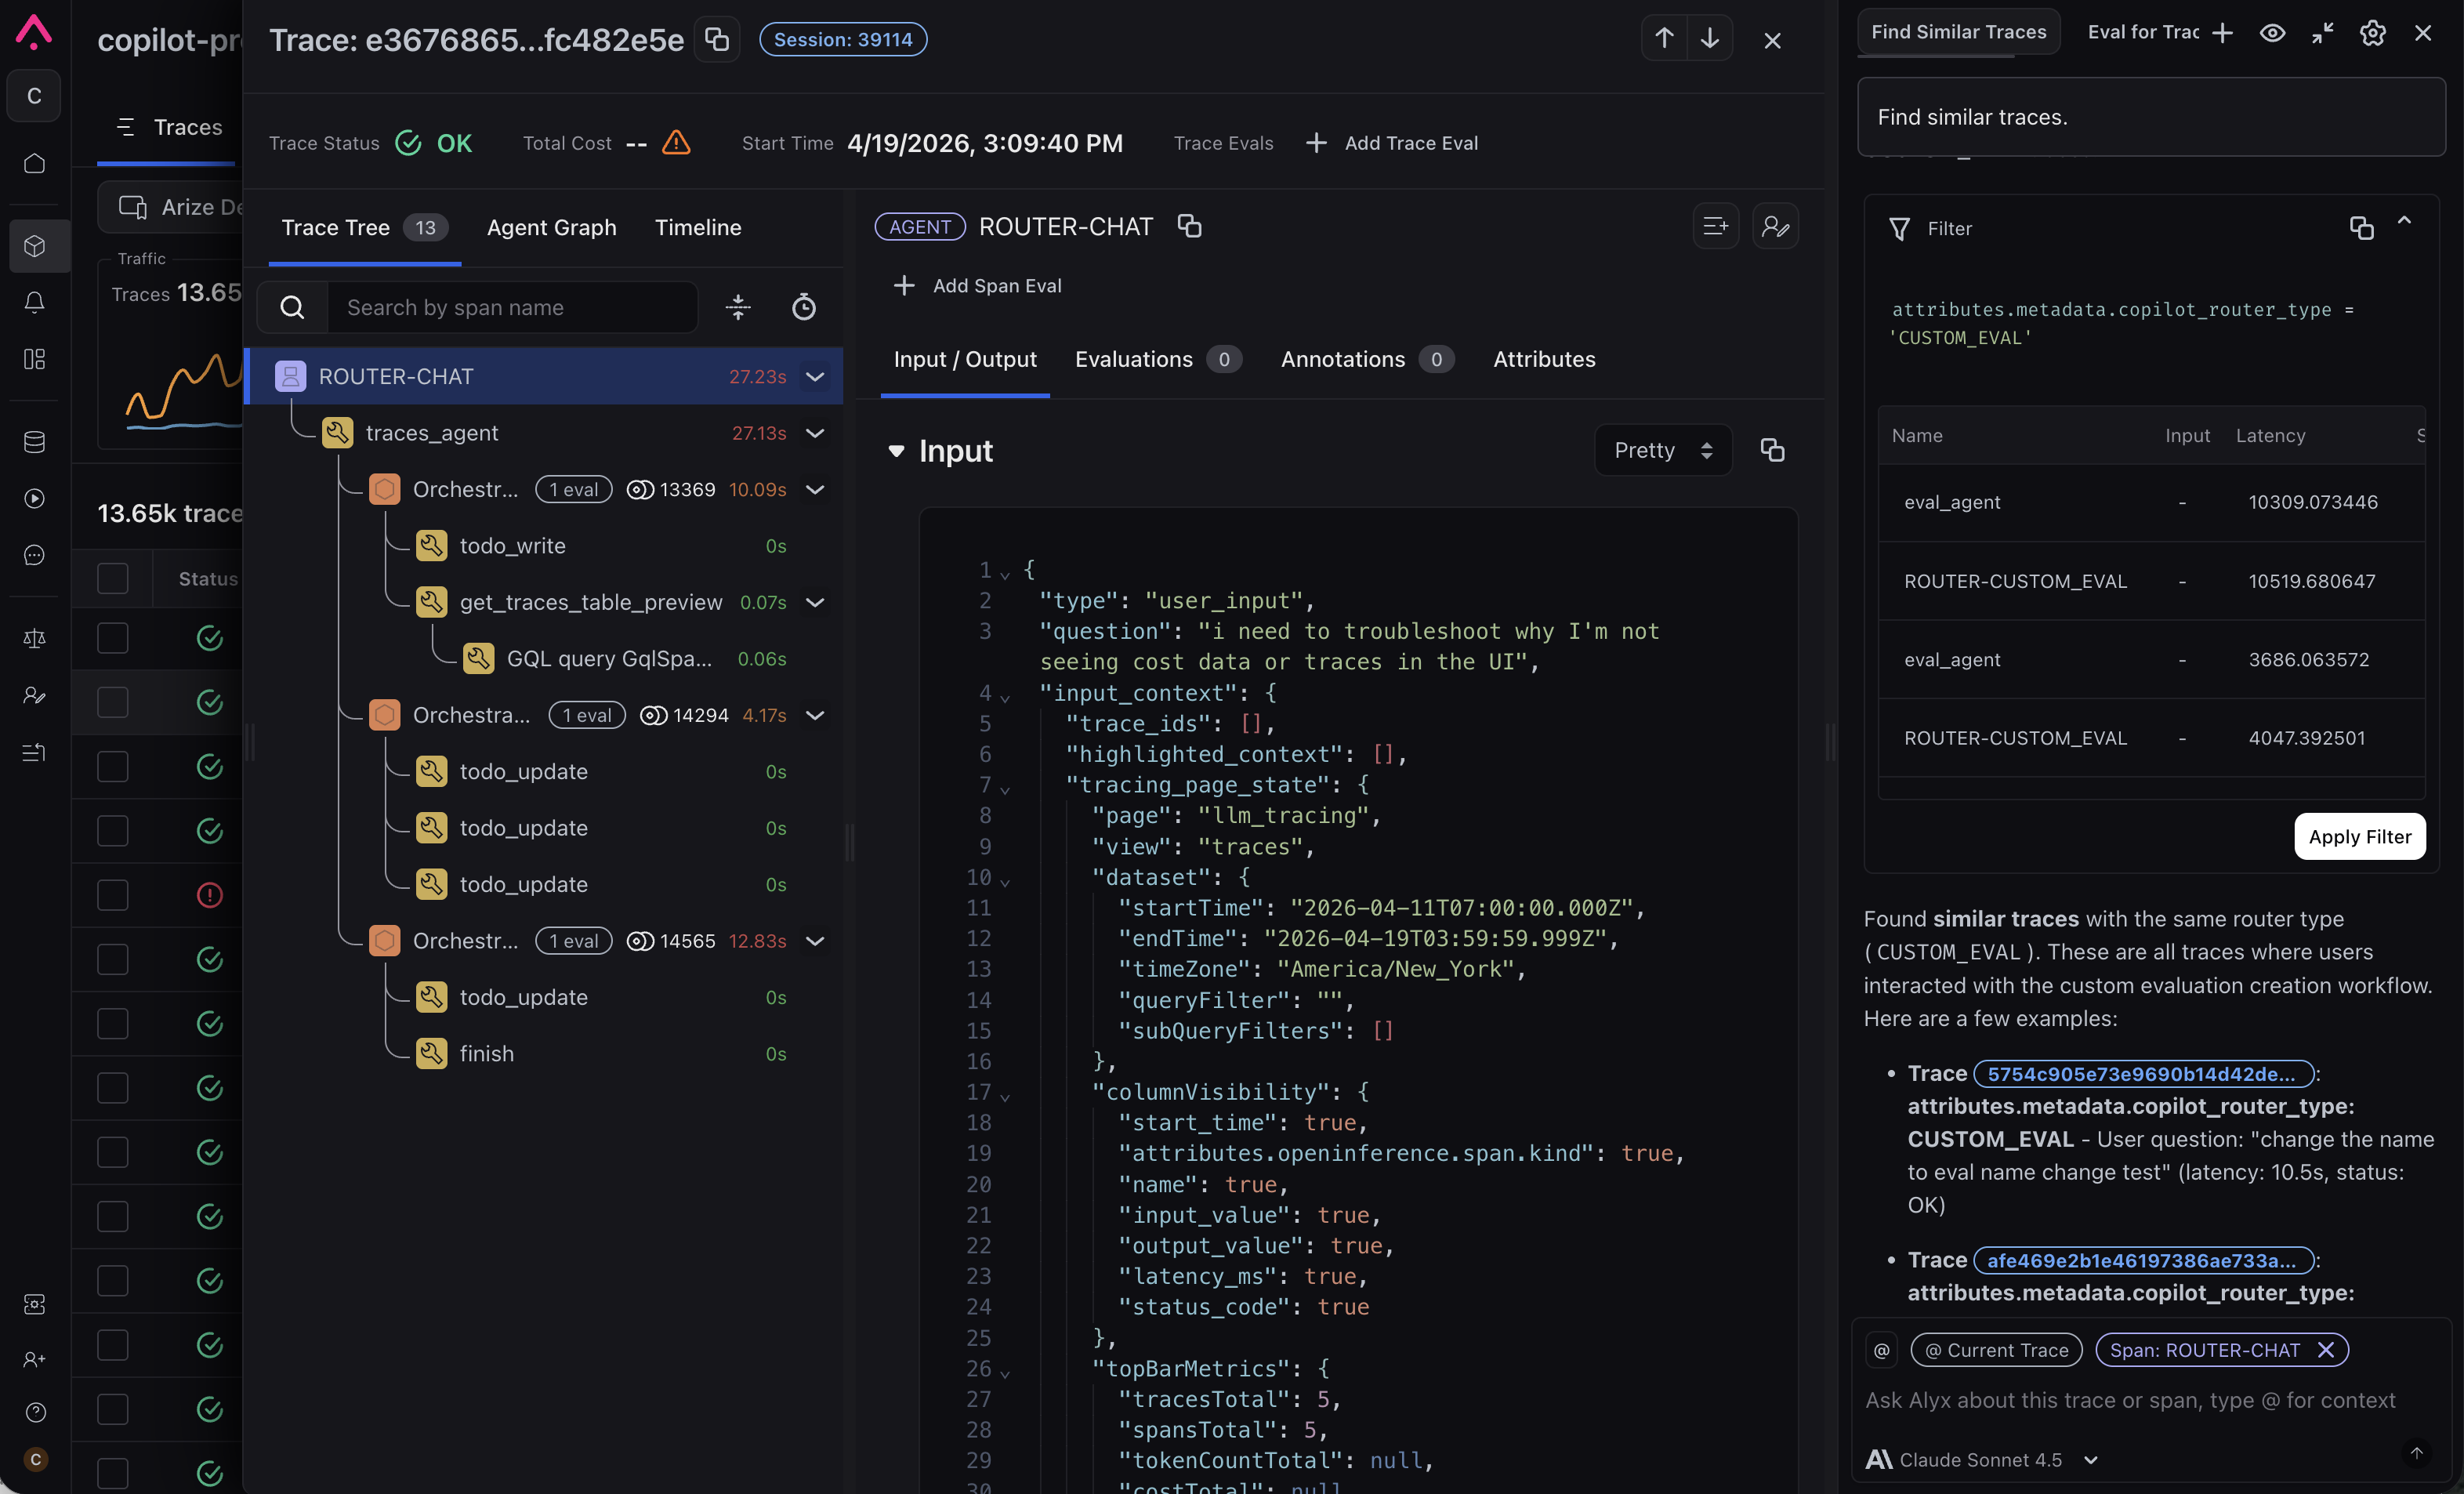
Task: Copy the ROUTER-CHAT span name
Action: (x=1189, y=226)
